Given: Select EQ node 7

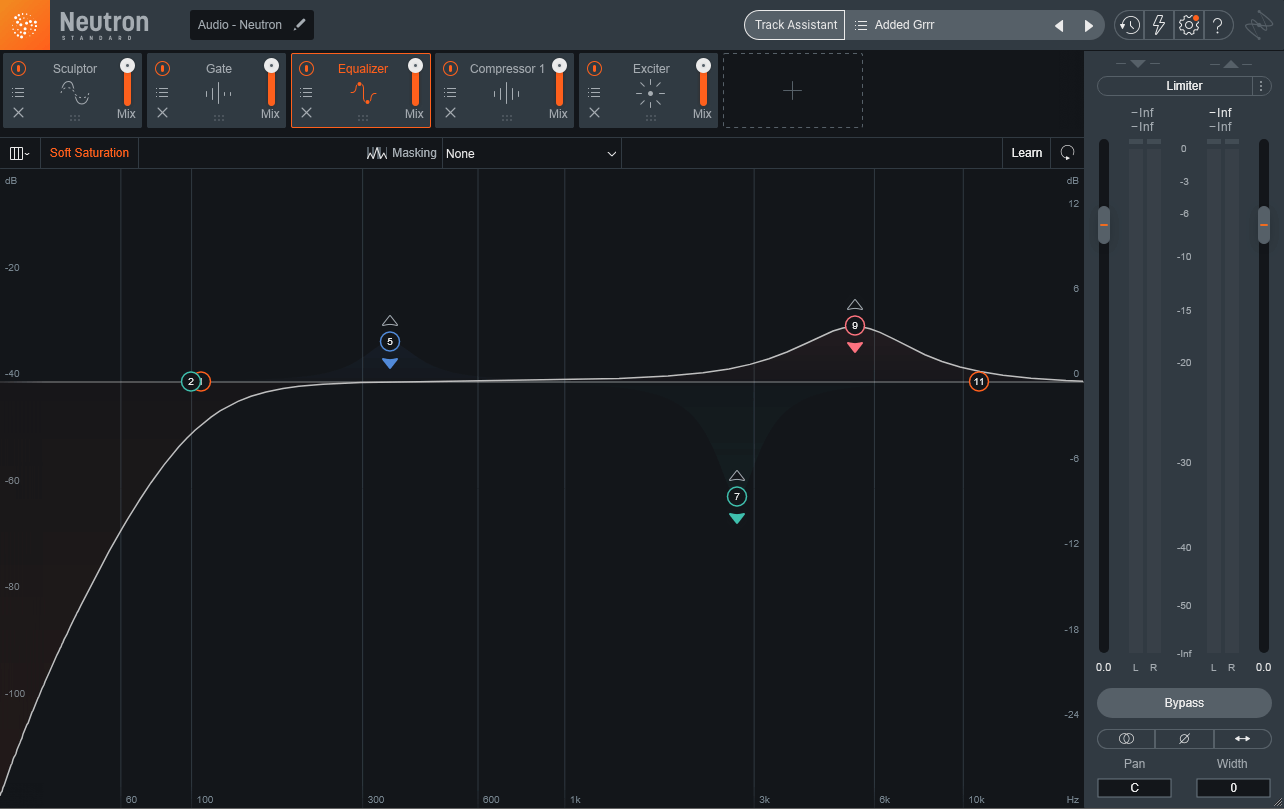Looking at the screenshot, I should coord(737,497).
